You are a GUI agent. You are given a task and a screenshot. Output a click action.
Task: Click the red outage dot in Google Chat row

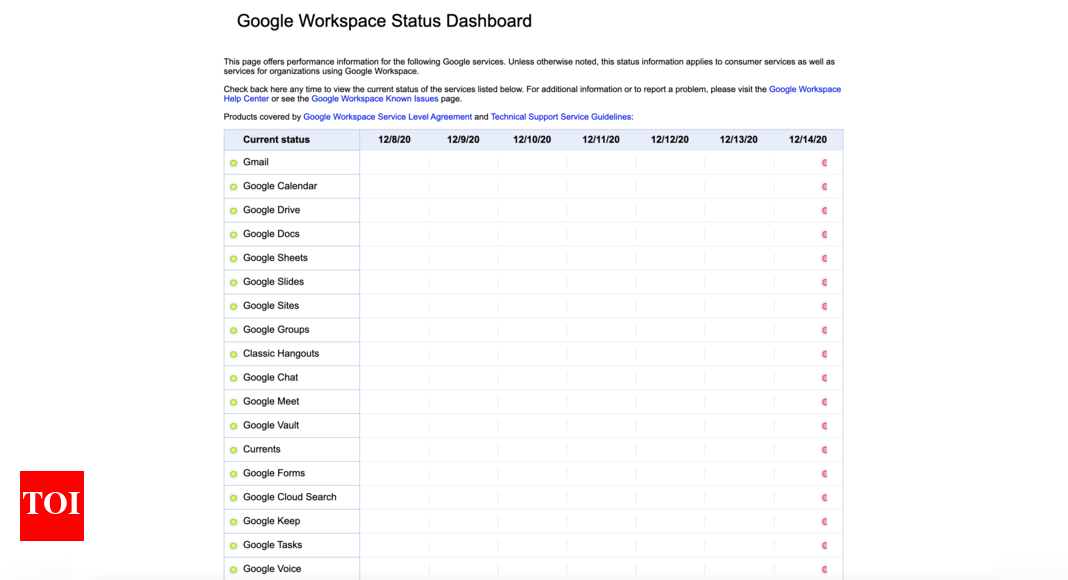tap(824, 378)
